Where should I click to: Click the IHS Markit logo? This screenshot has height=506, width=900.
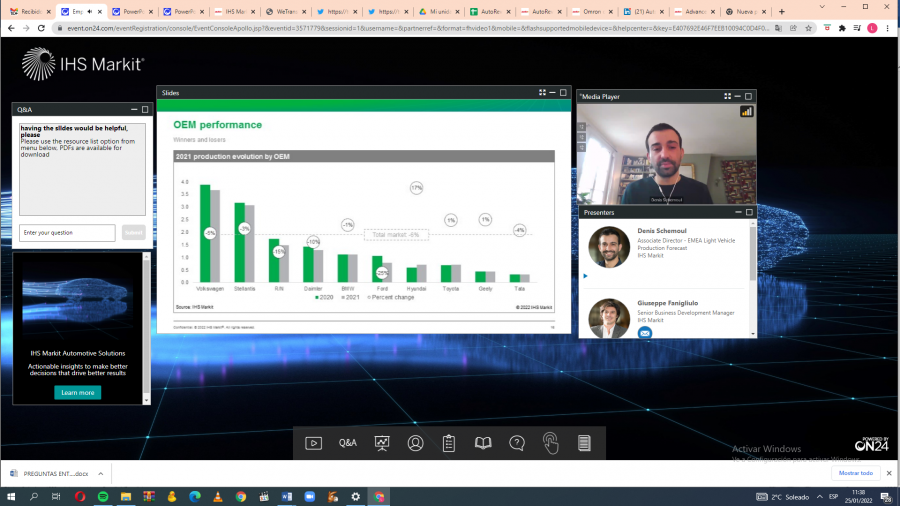(83, 64)
